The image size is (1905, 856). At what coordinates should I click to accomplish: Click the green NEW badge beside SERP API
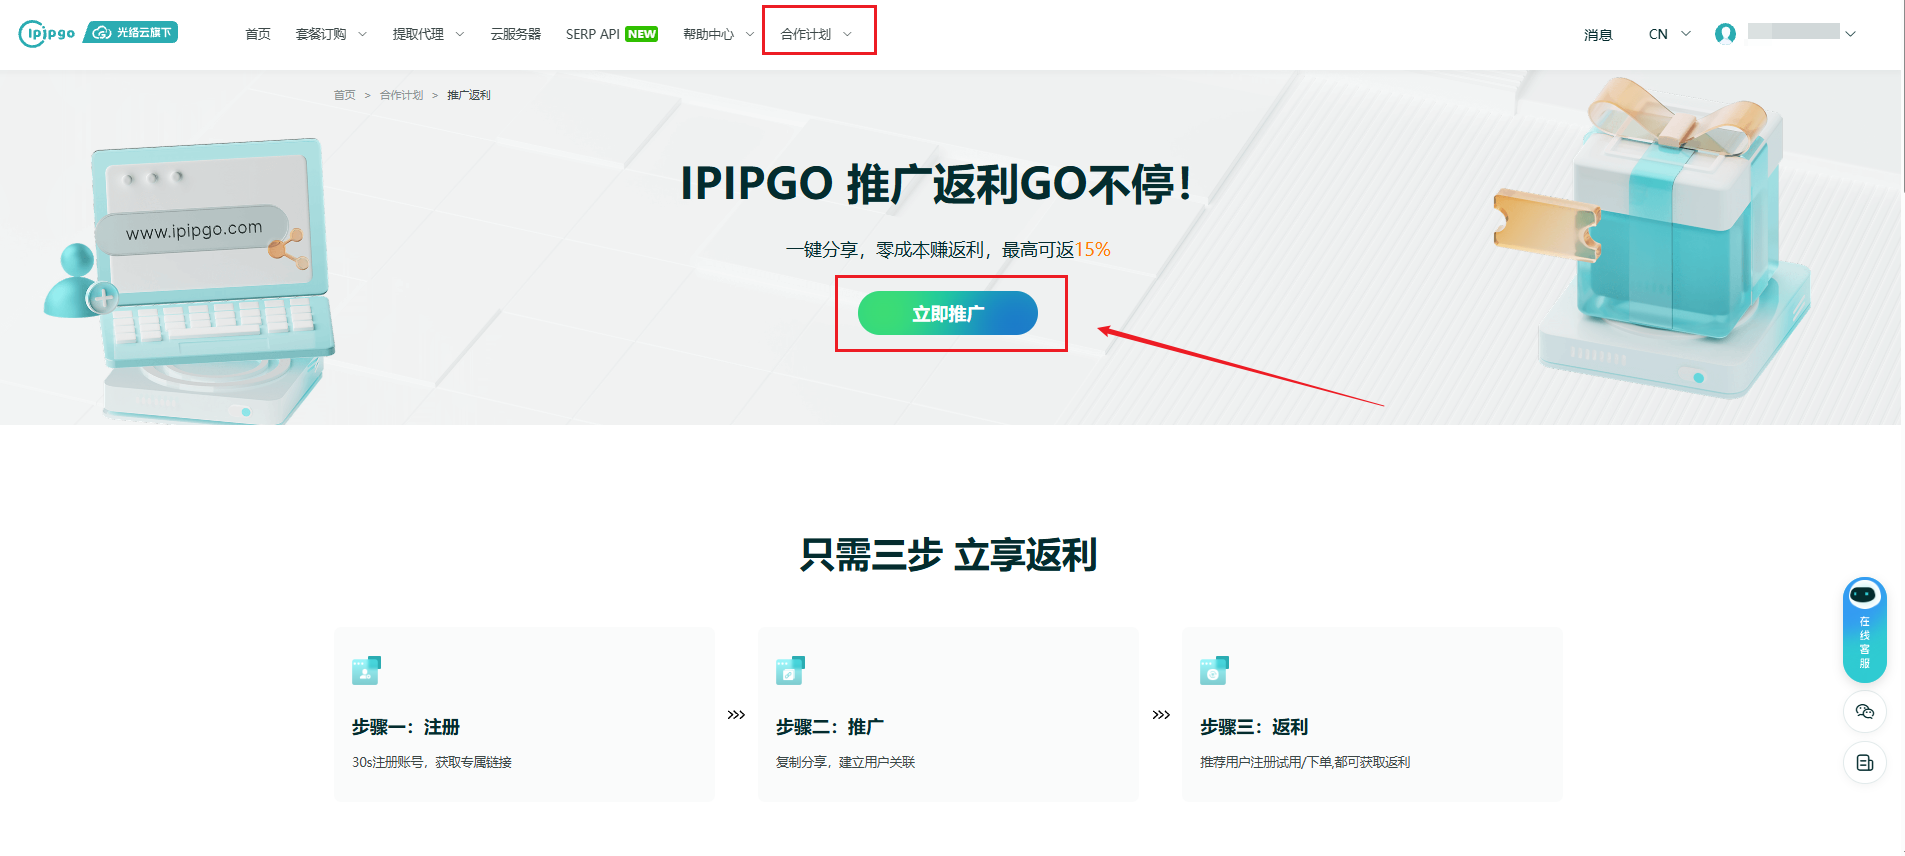pos(641,34)
